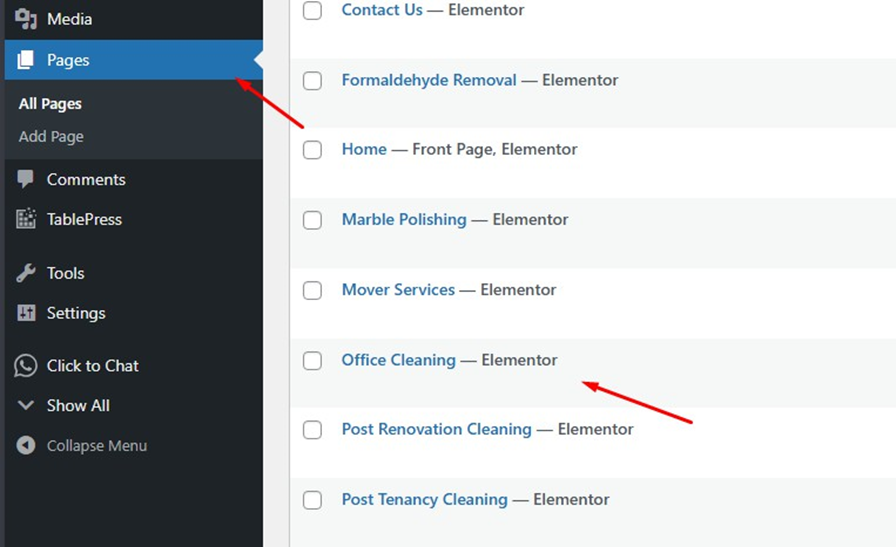Check the Post Tenancy Cleaning checkbox

[x=313, y=500]
